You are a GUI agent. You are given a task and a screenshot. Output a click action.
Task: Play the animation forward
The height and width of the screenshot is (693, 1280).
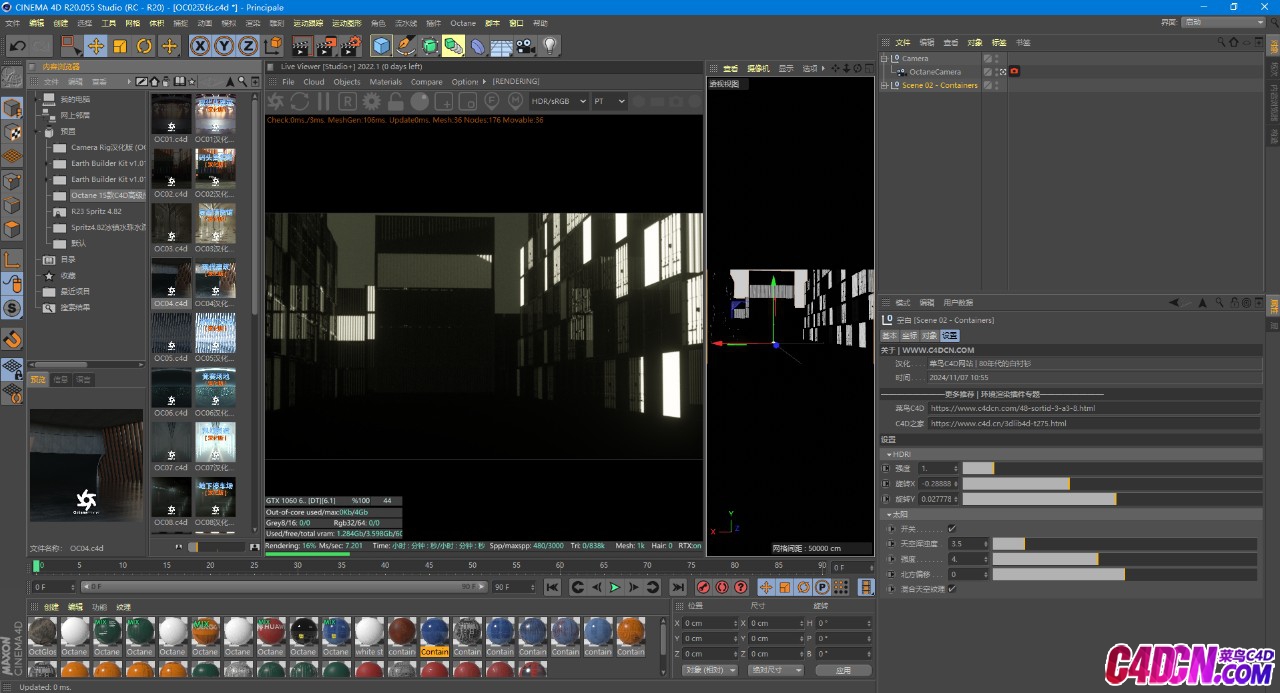pos(615,587)
